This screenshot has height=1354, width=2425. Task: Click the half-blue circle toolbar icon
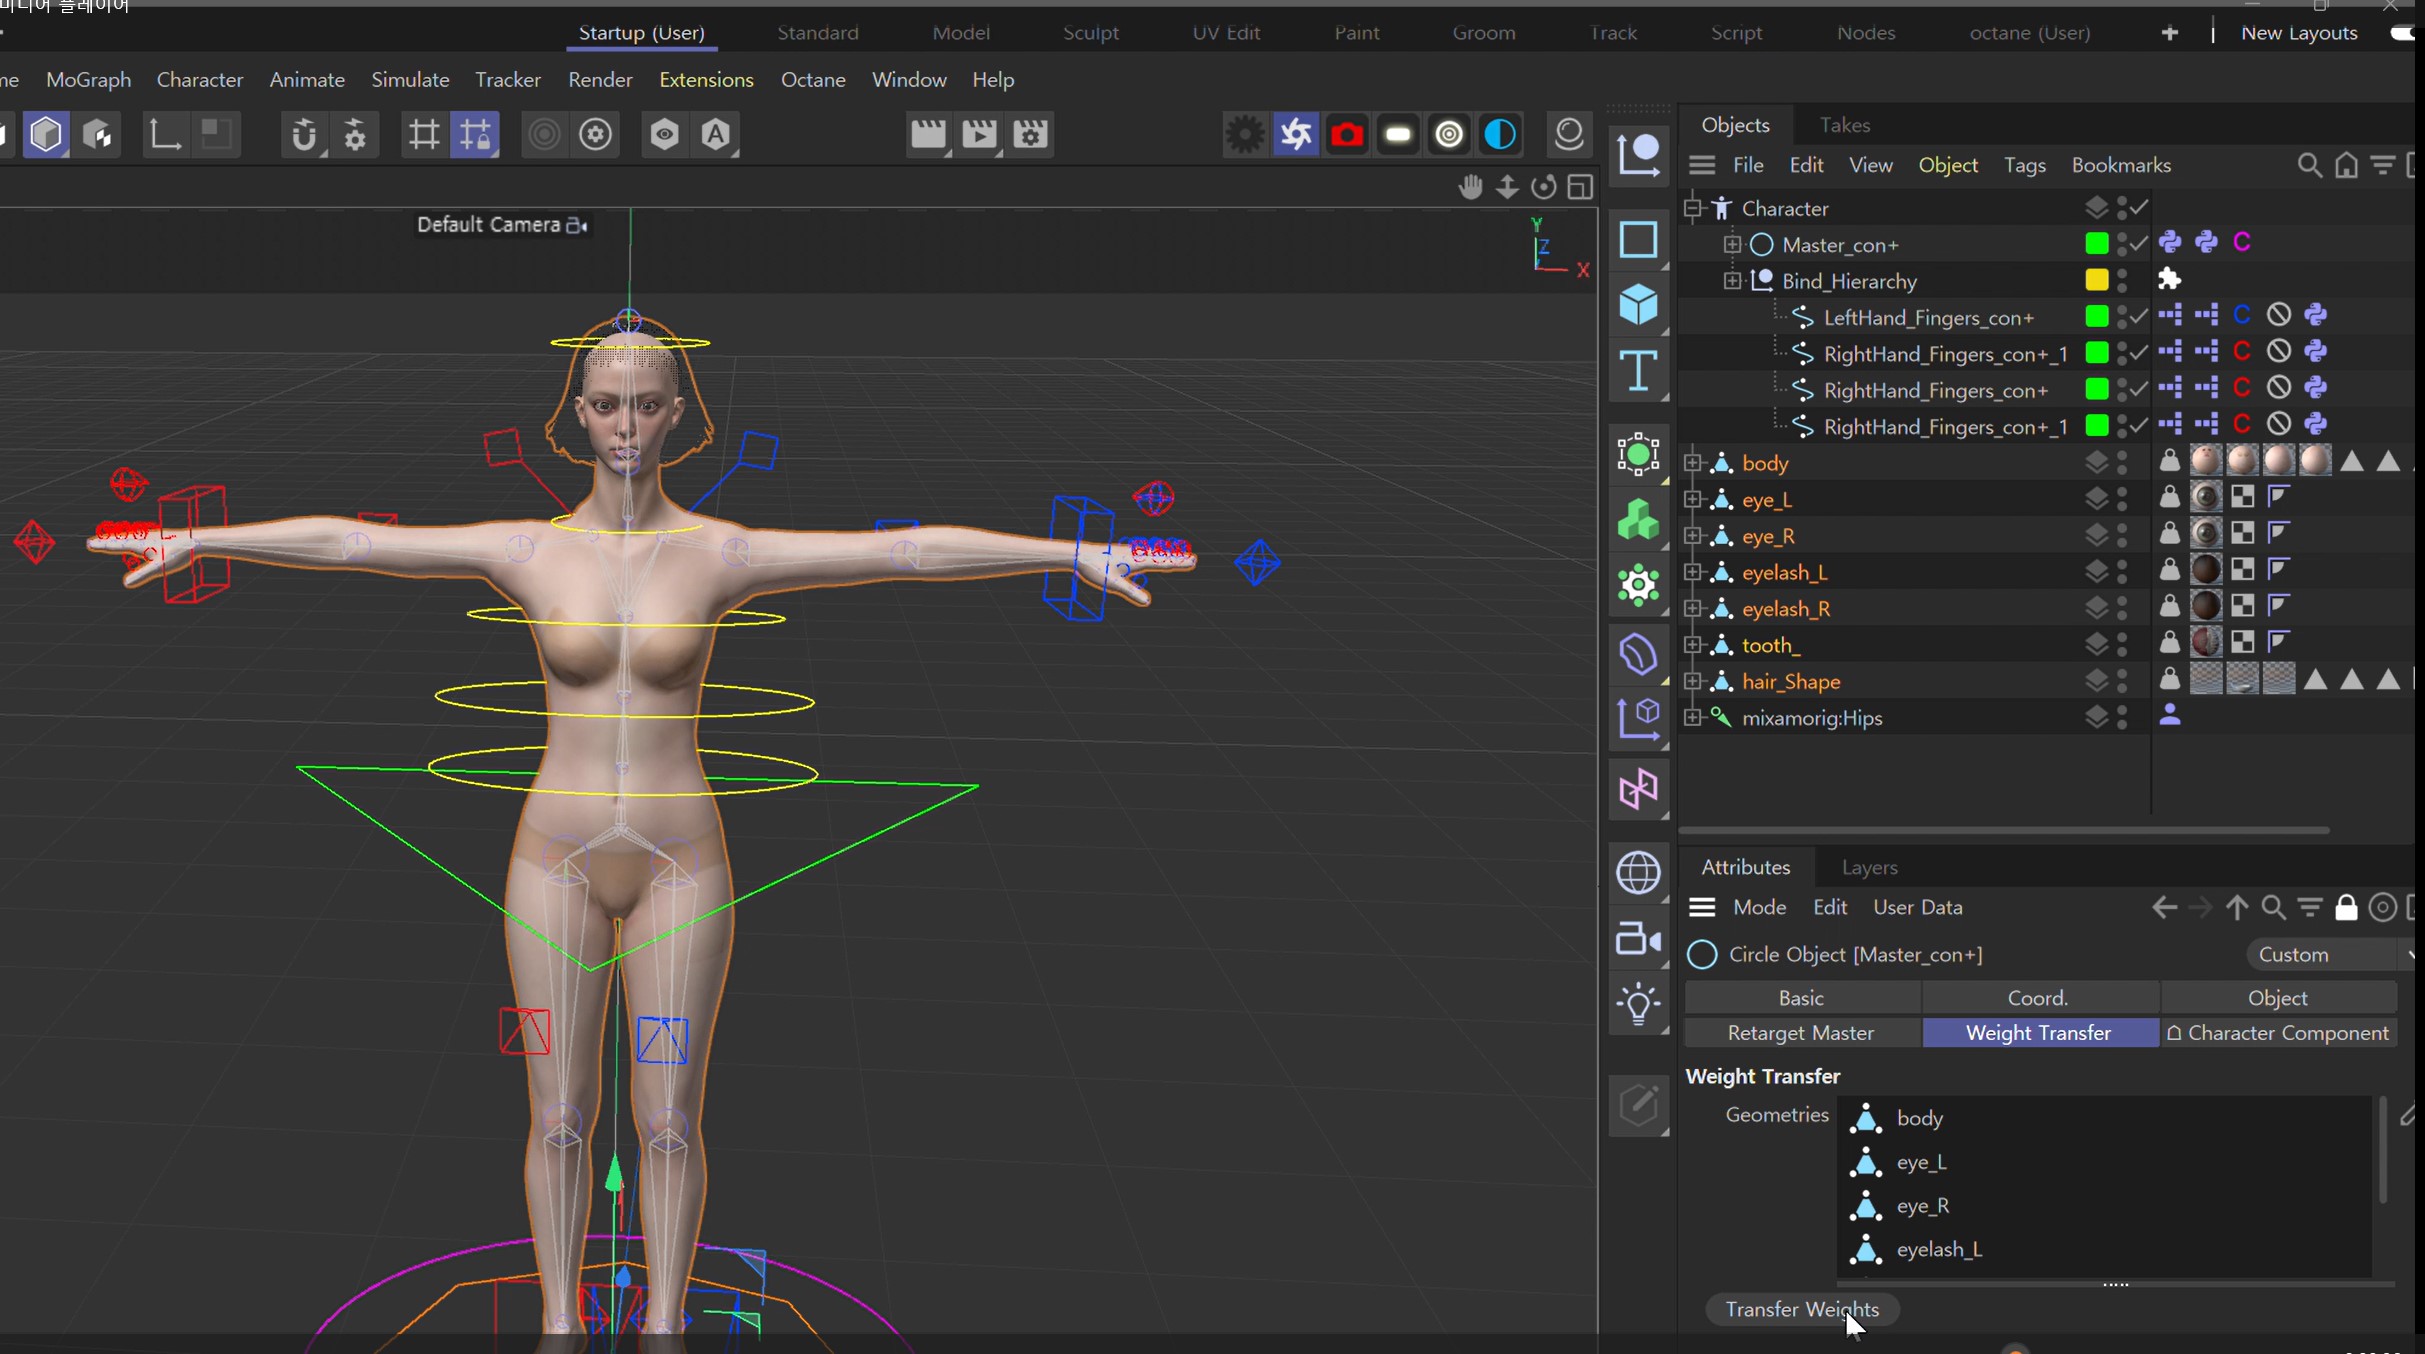click(1500, 134)
